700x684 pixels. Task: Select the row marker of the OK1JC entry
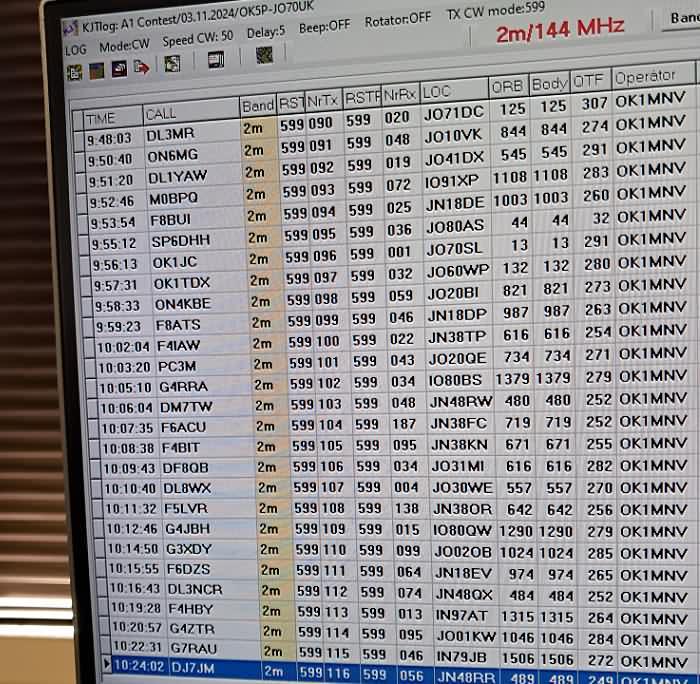tap(85, 265)
